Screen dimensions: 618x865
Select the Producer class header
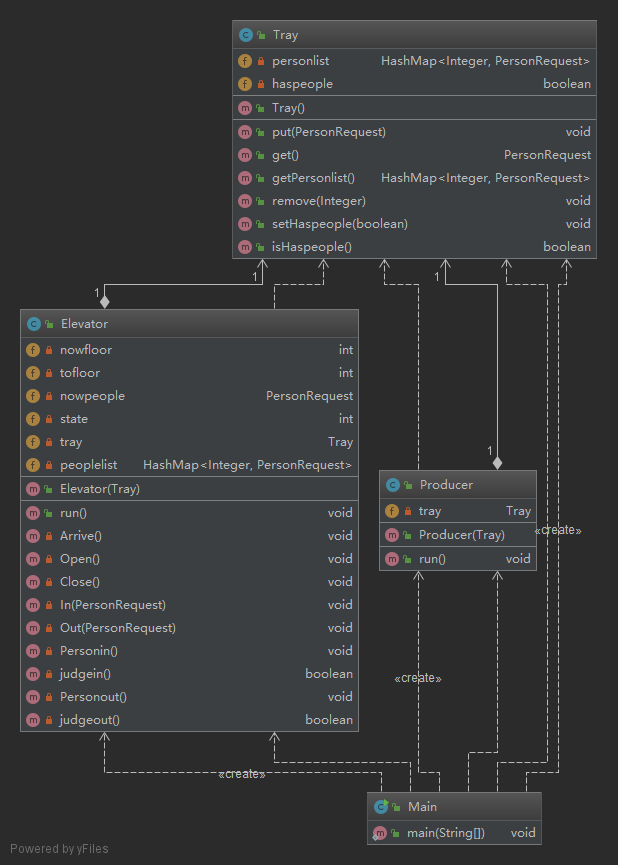[x=458, y=485]
